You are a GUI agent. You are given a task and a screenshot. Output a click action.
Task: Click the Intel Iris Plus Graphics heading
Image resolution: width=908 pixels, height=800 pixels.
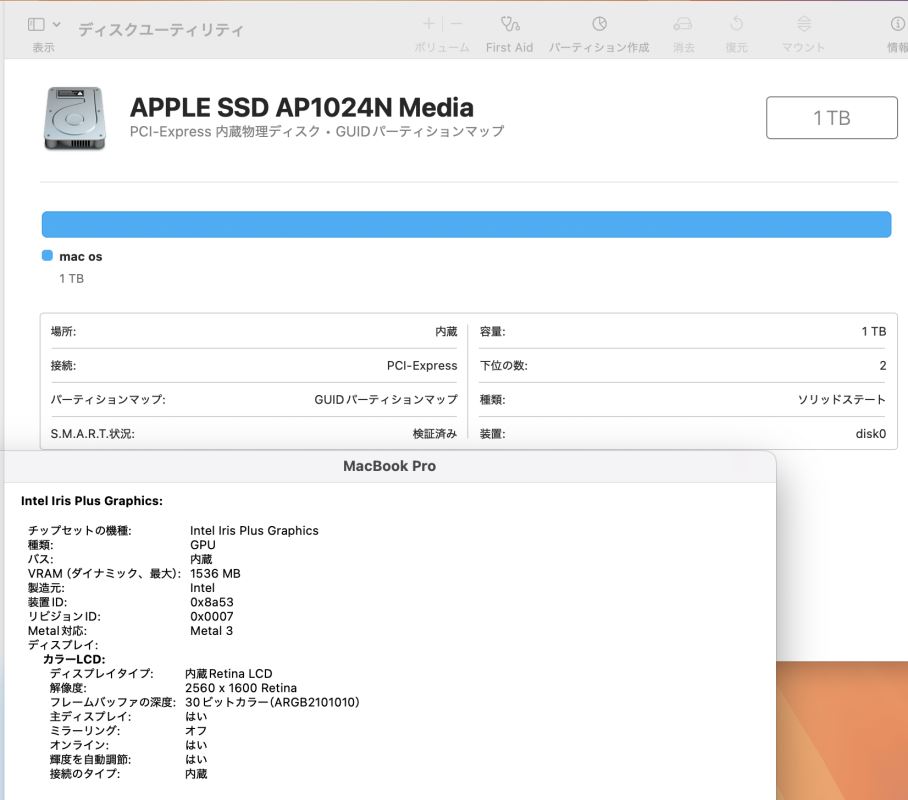[91, 501]
